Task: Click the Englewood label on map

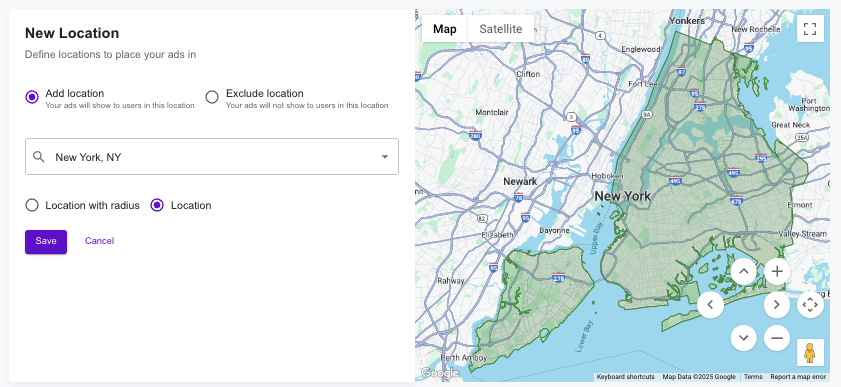Action: click(641, 49)
